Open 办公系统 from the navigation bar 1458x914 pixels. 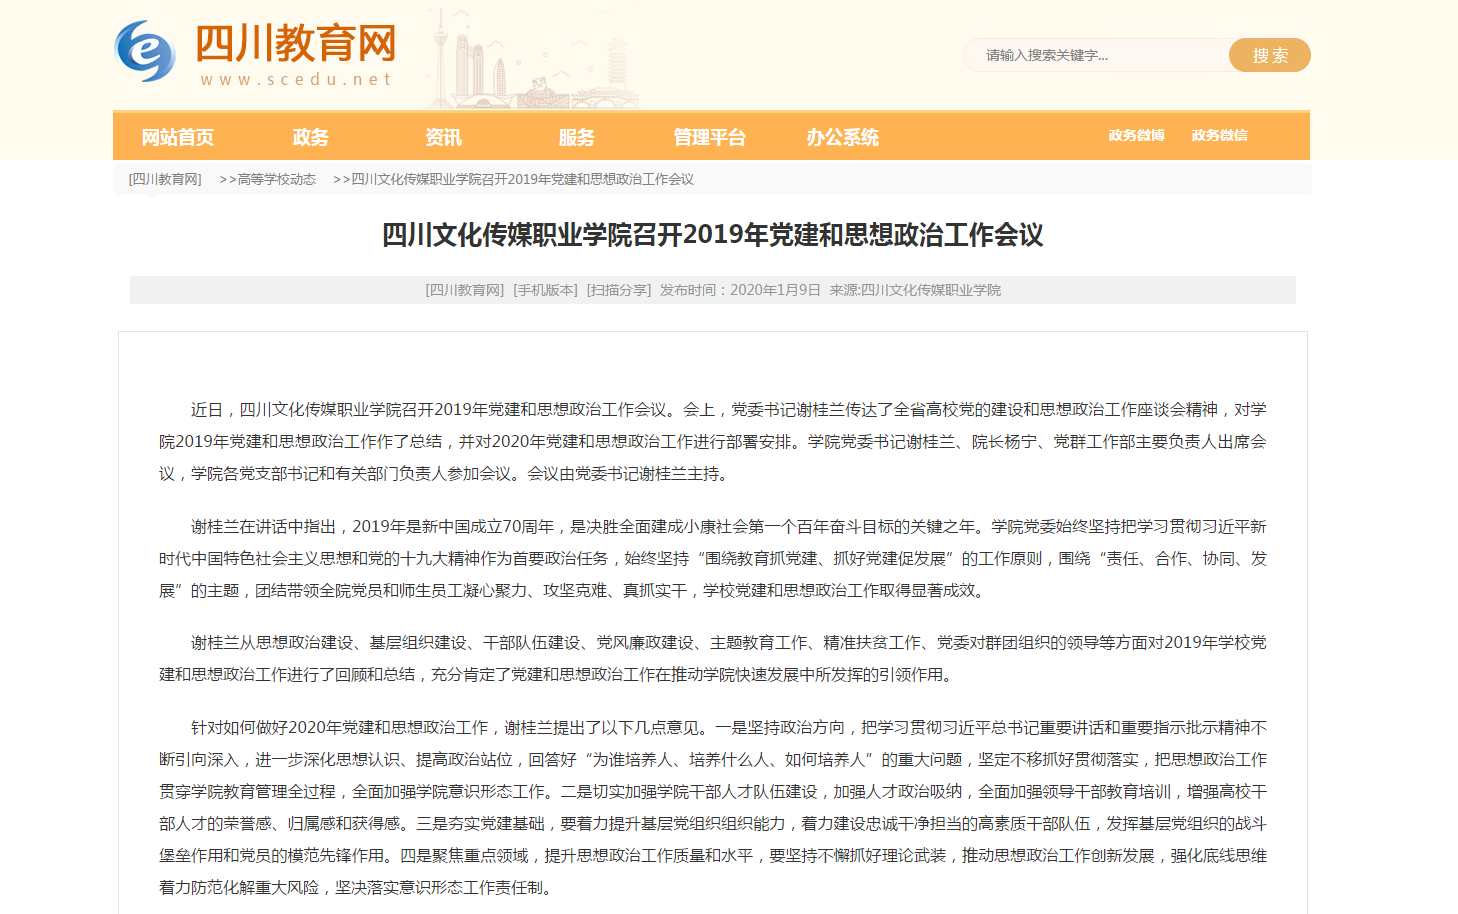842,137
